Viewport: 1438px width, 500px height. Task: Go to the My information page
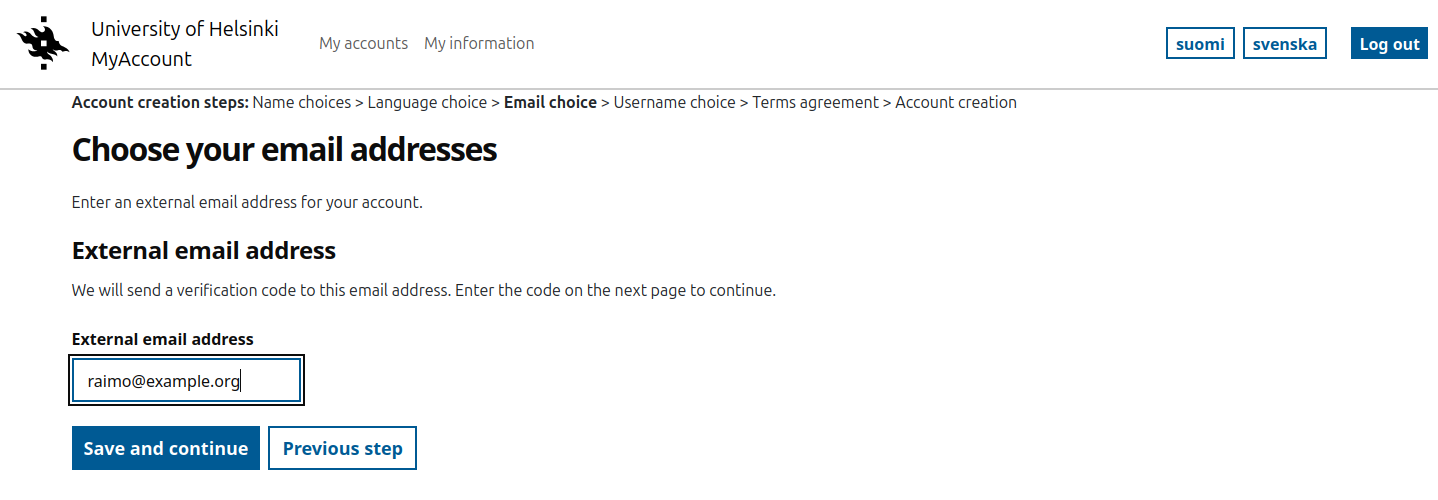pos(479,43)
